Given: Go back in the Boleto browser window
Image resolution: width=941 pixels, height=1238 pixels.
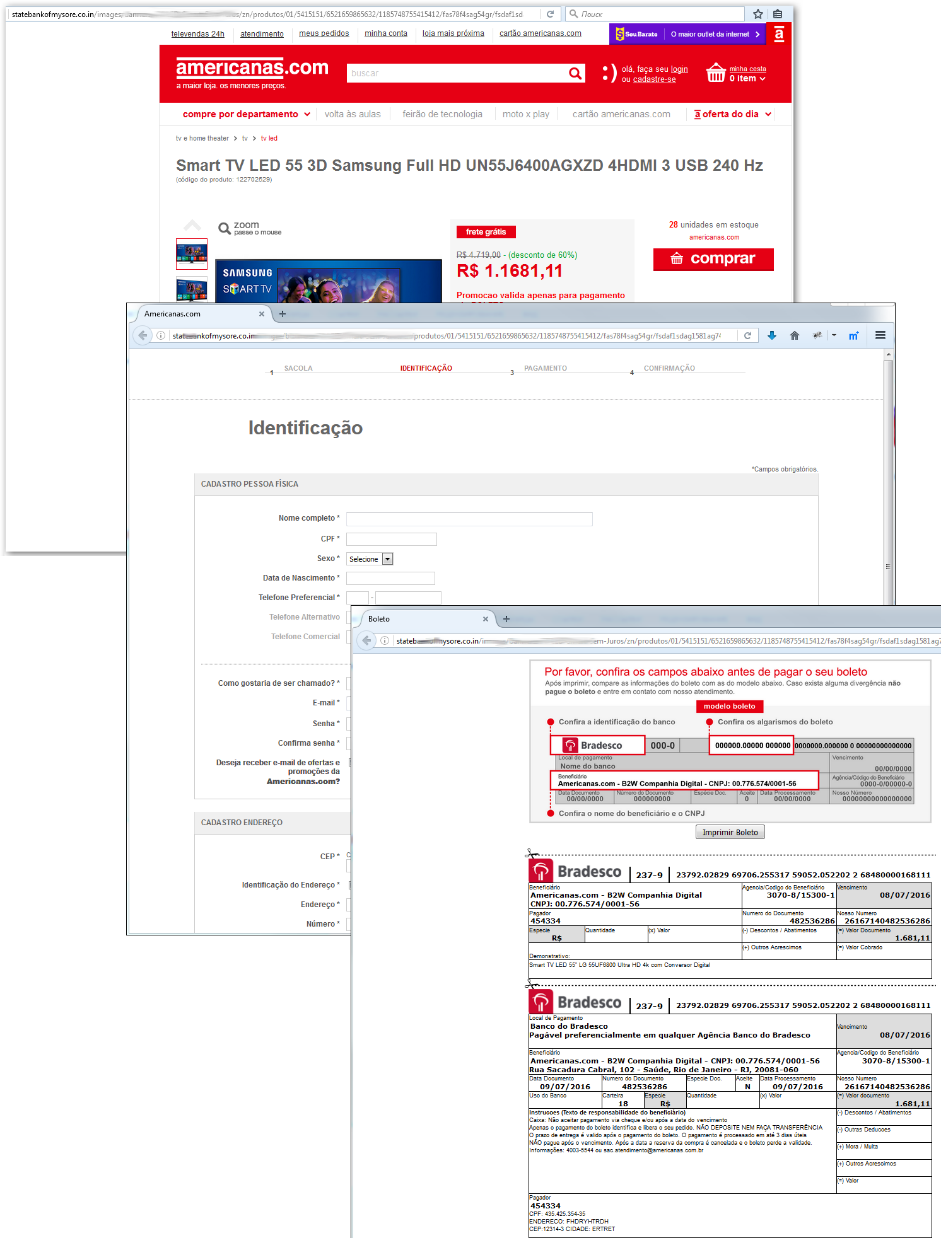Looking at the screenshot, I should 368,641.
